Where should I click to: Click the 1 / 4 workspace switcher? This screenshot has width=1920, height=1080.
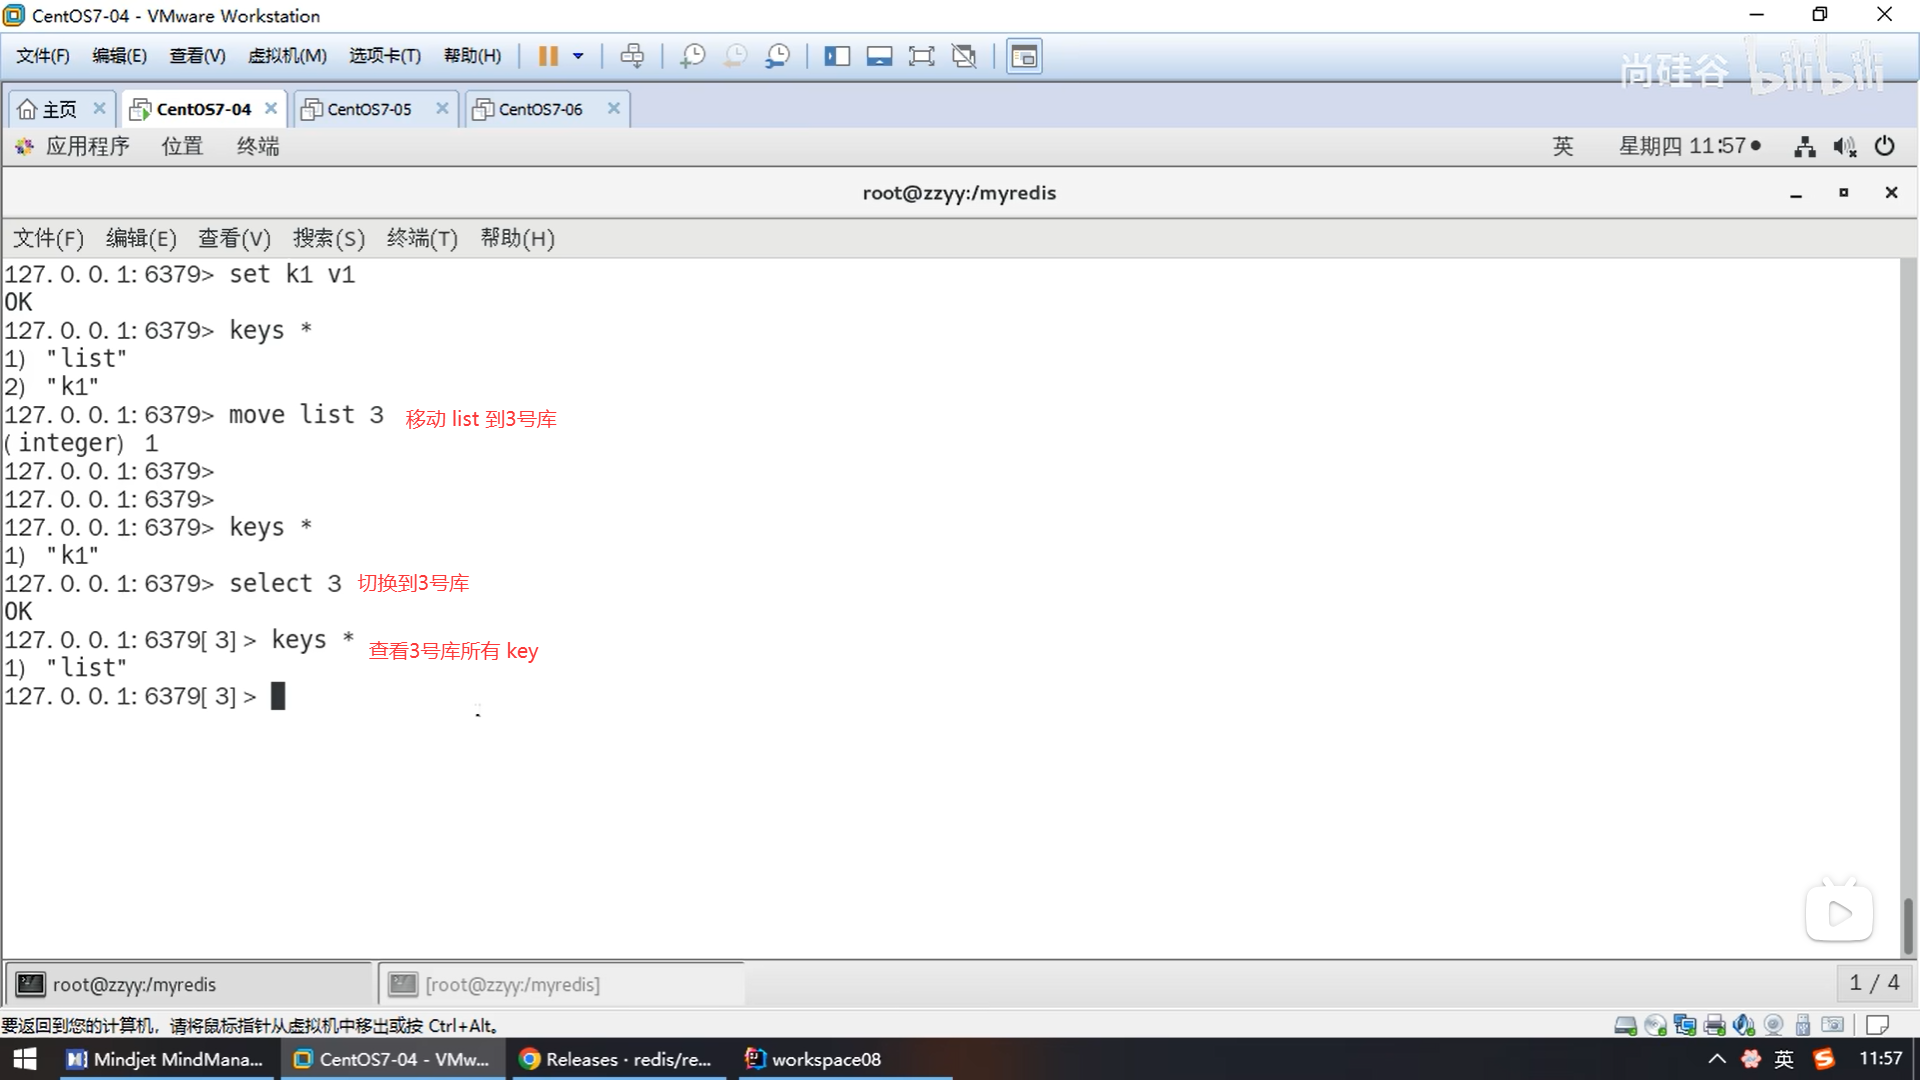tap(1874, 983)
